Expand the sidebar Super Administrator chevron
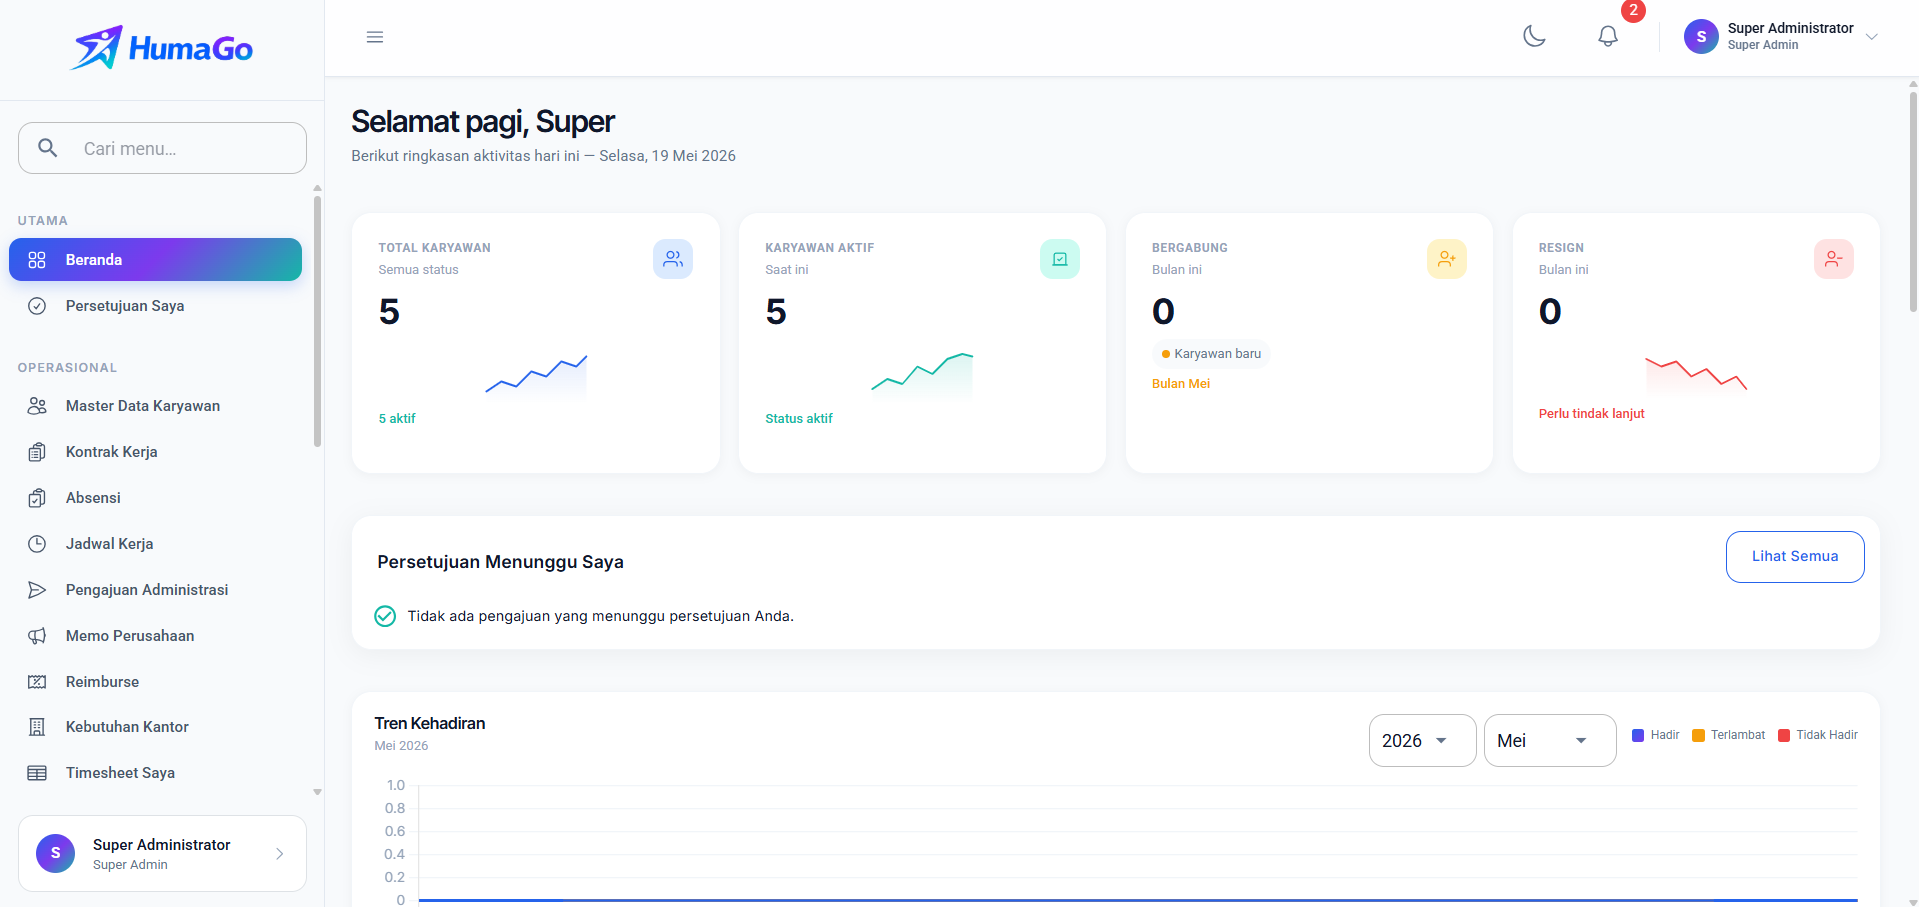The height and width of the screenshot is (907, 1919). (x=280, y=853)
